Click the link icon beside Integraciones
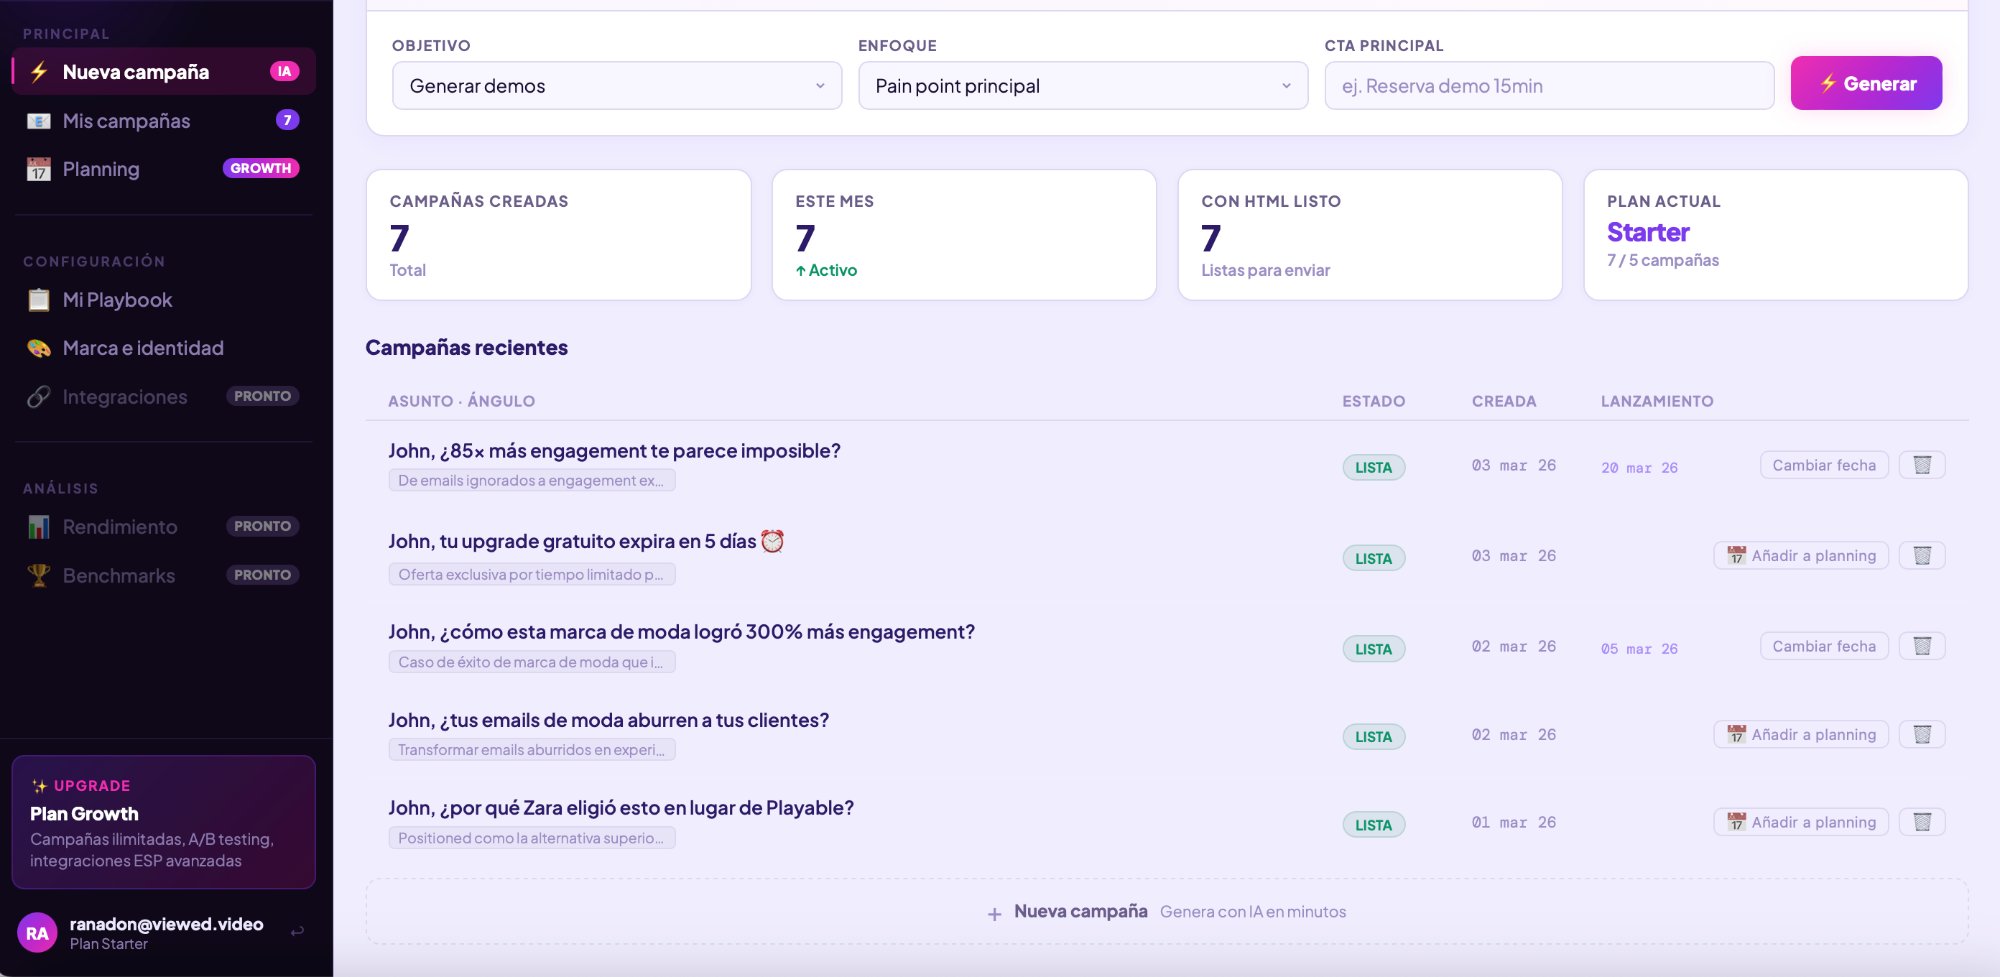2000x977 pixels. pyautogui.click(x=39, y=397)
